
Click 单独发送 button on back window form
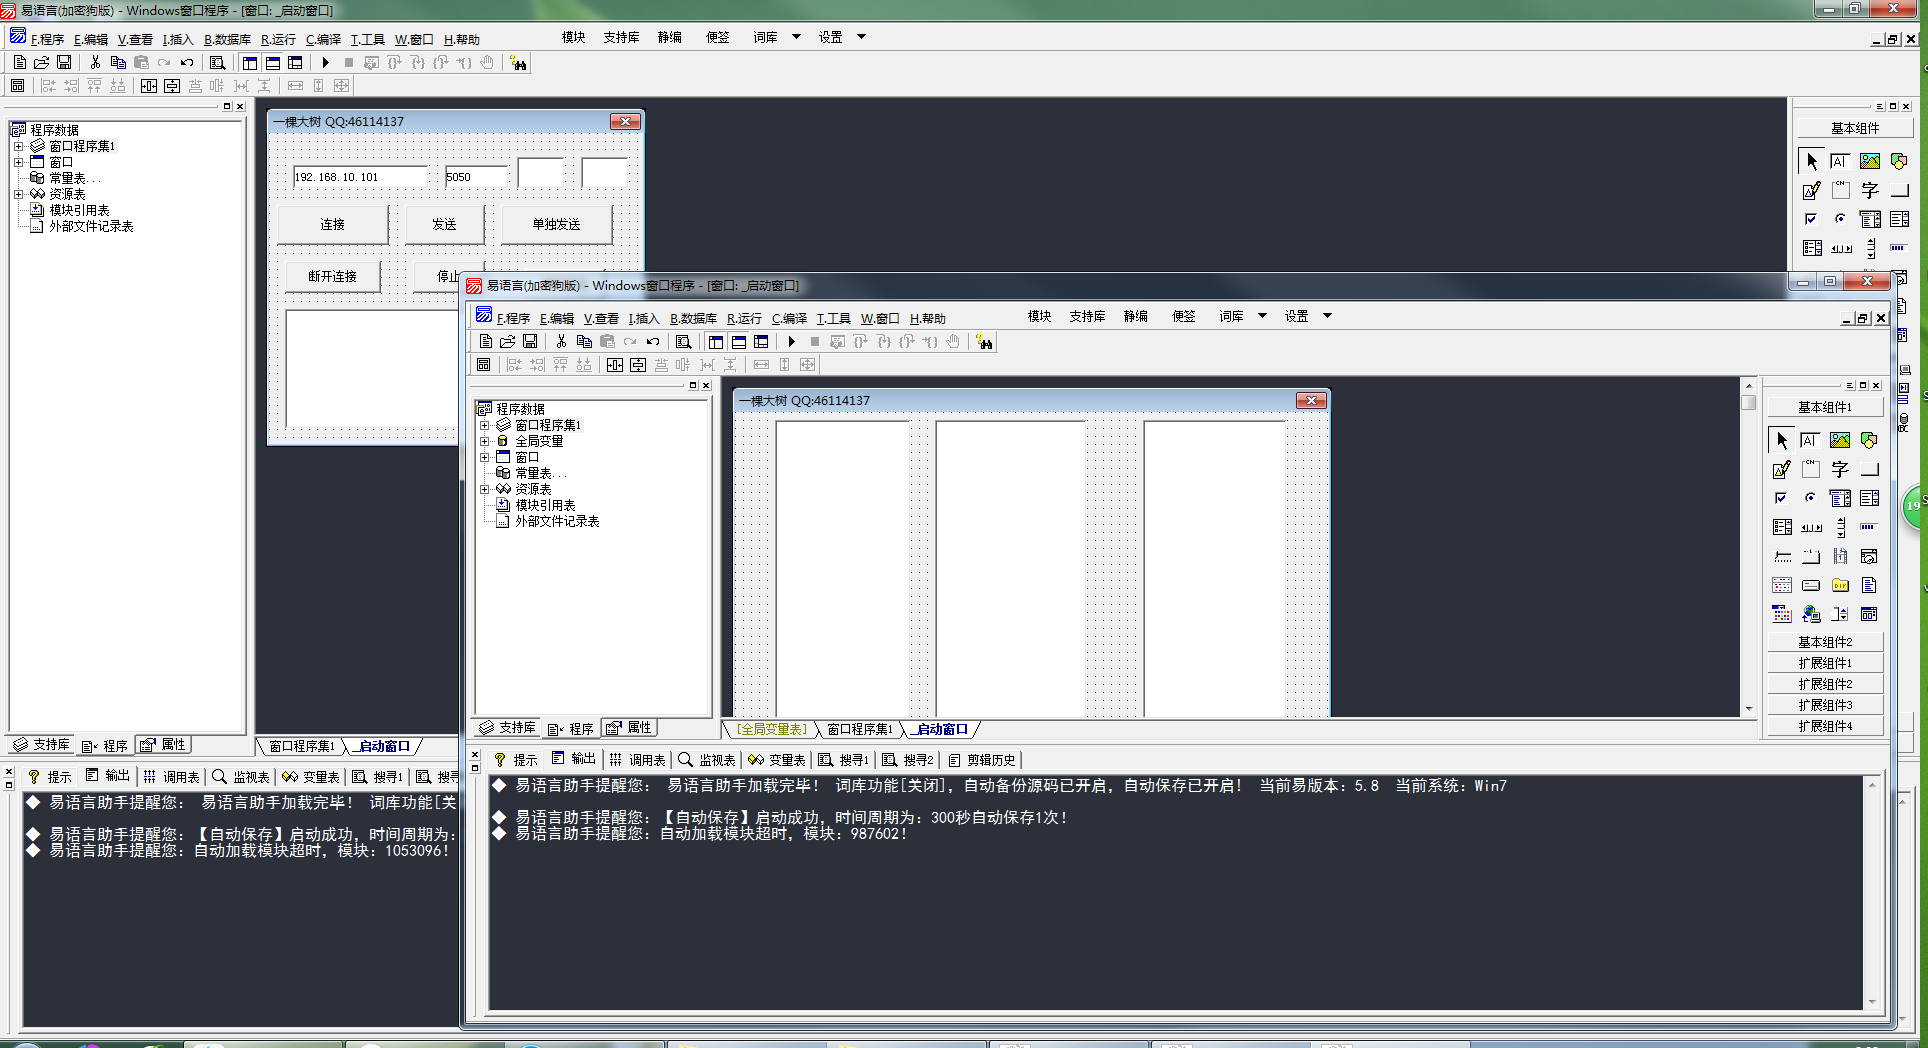point(556,224)
